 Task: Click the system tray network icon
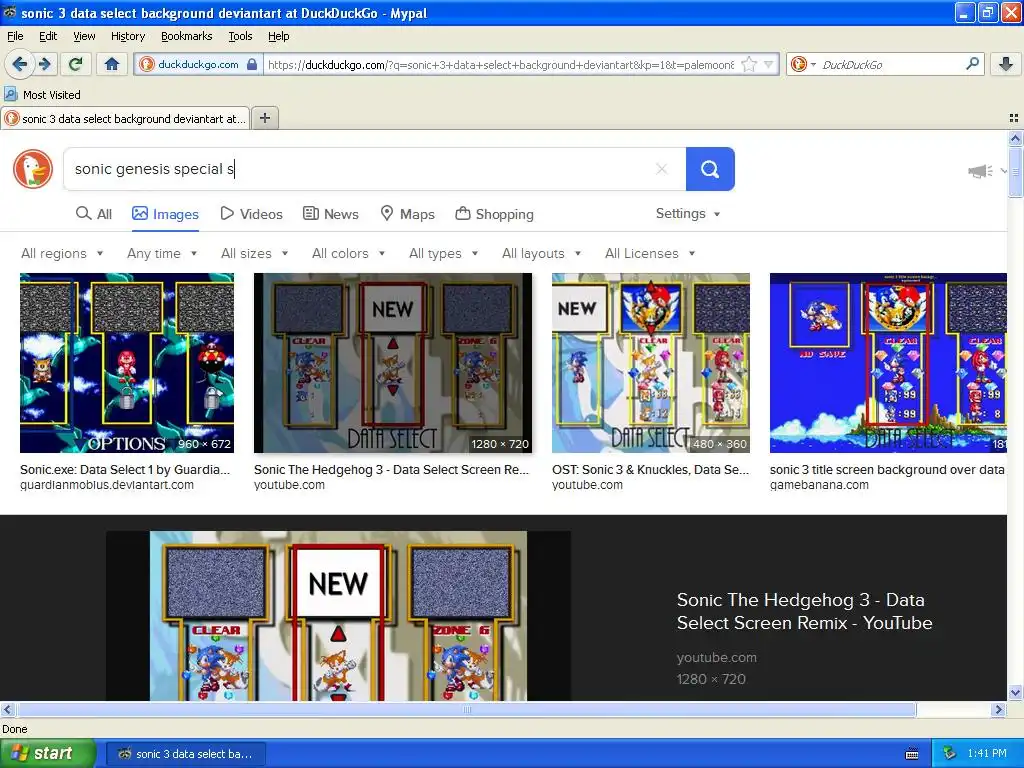point(949,754)
